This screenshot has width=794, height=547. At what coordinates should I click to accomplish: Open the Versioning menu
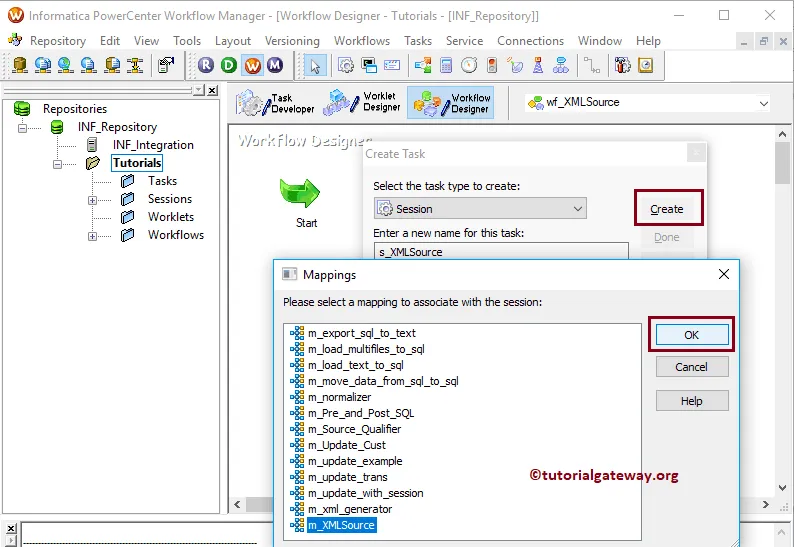[292, 41]
